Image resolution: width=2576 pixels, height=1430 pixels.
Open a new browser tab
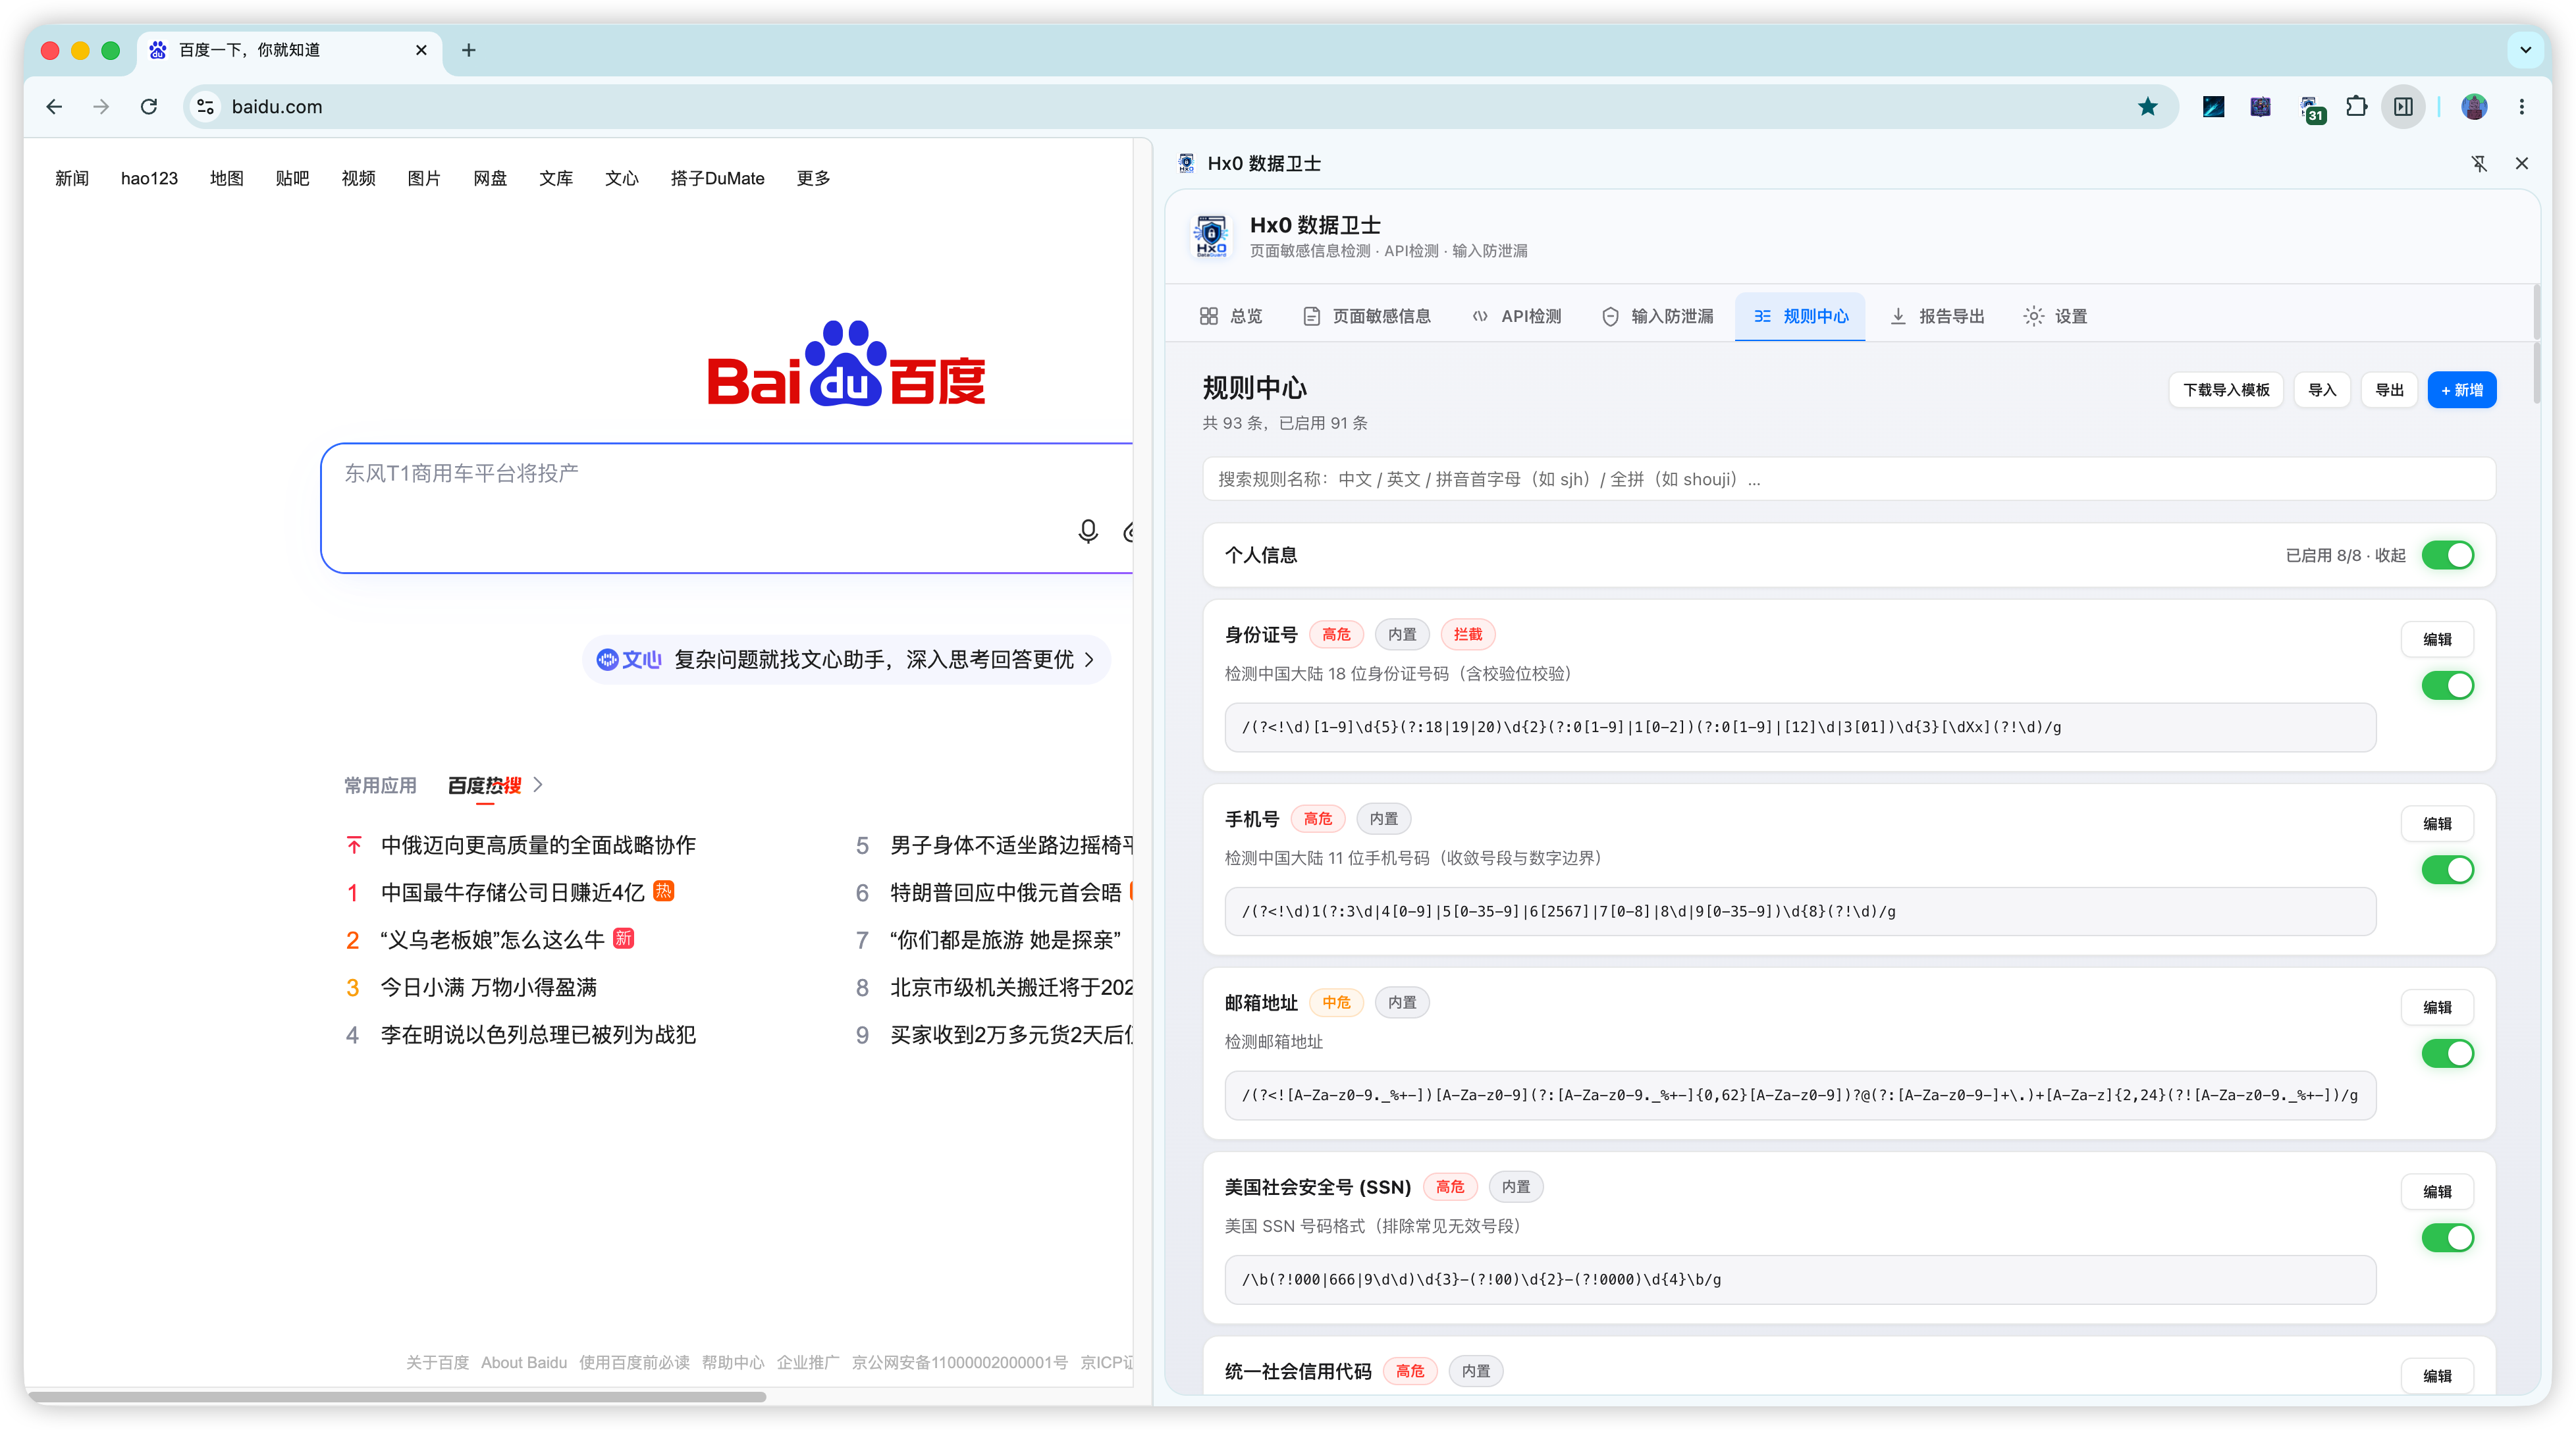tap(469, 50)
